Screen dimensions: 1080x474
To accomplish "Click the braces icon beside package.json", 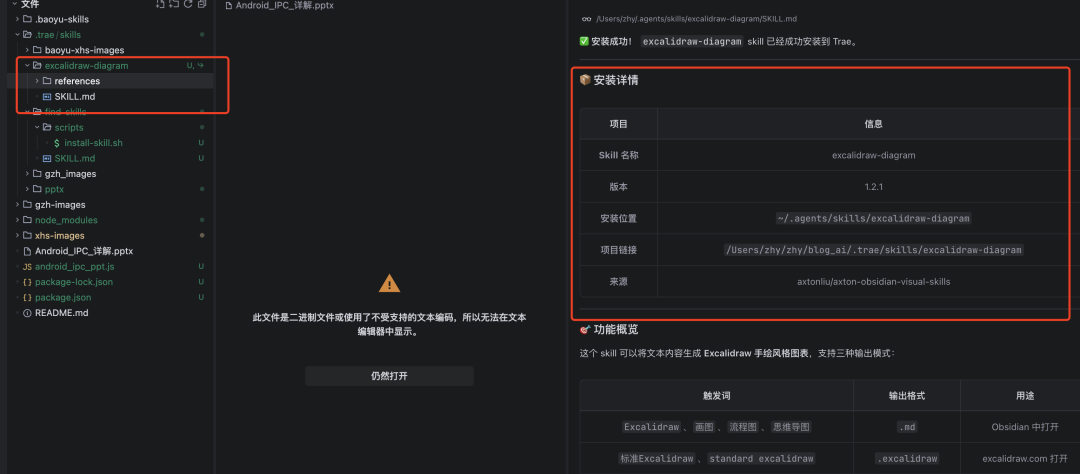I will [27, 298].
